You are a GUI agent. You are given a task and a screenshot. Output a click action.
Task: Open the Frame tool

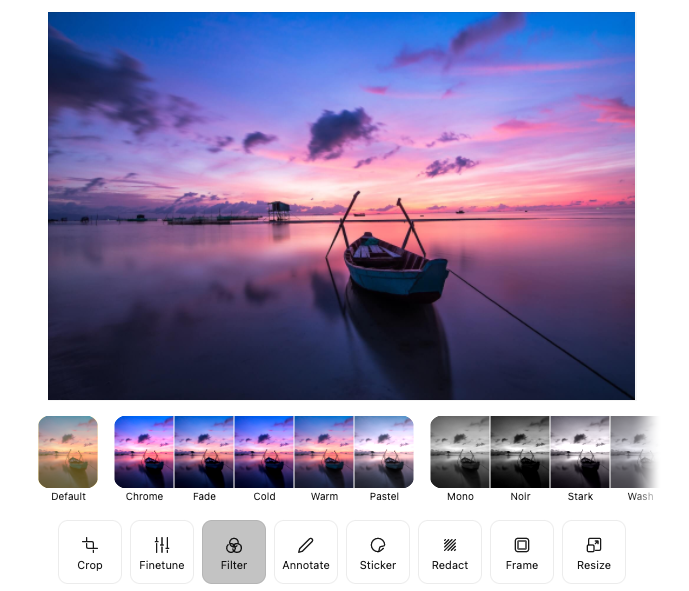point(522,552)
